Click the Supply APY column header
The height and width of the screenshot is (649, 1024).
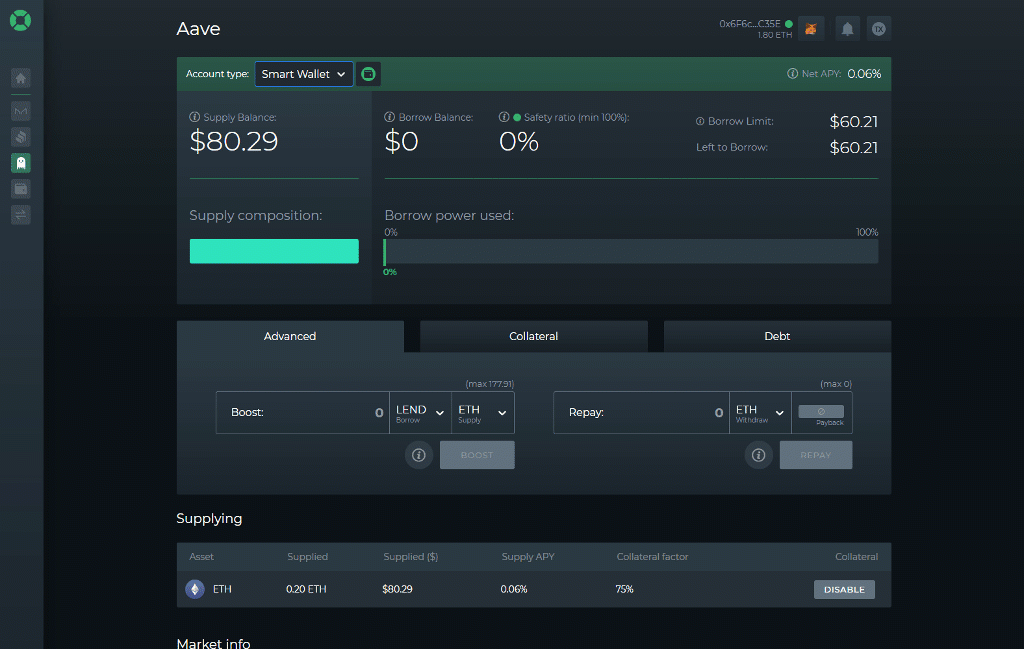pyautogui.click(x=528, y=557)
